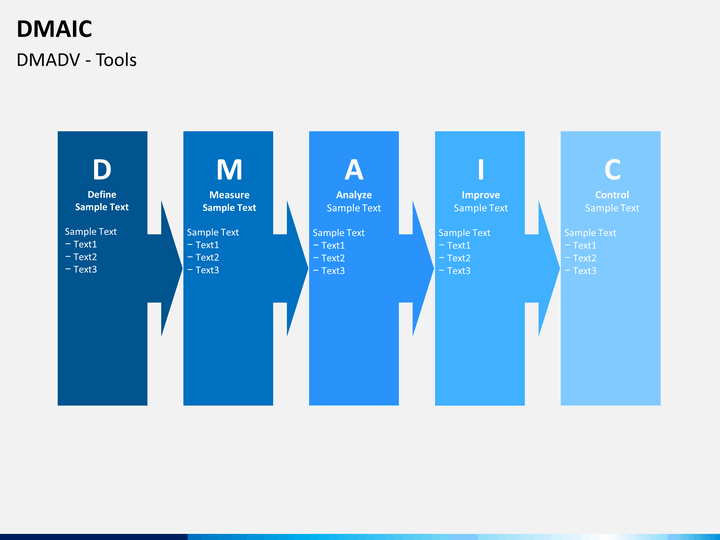
Task: Click 'Sample Text' above Text1 in Improve column
Action: click(465, 233)
